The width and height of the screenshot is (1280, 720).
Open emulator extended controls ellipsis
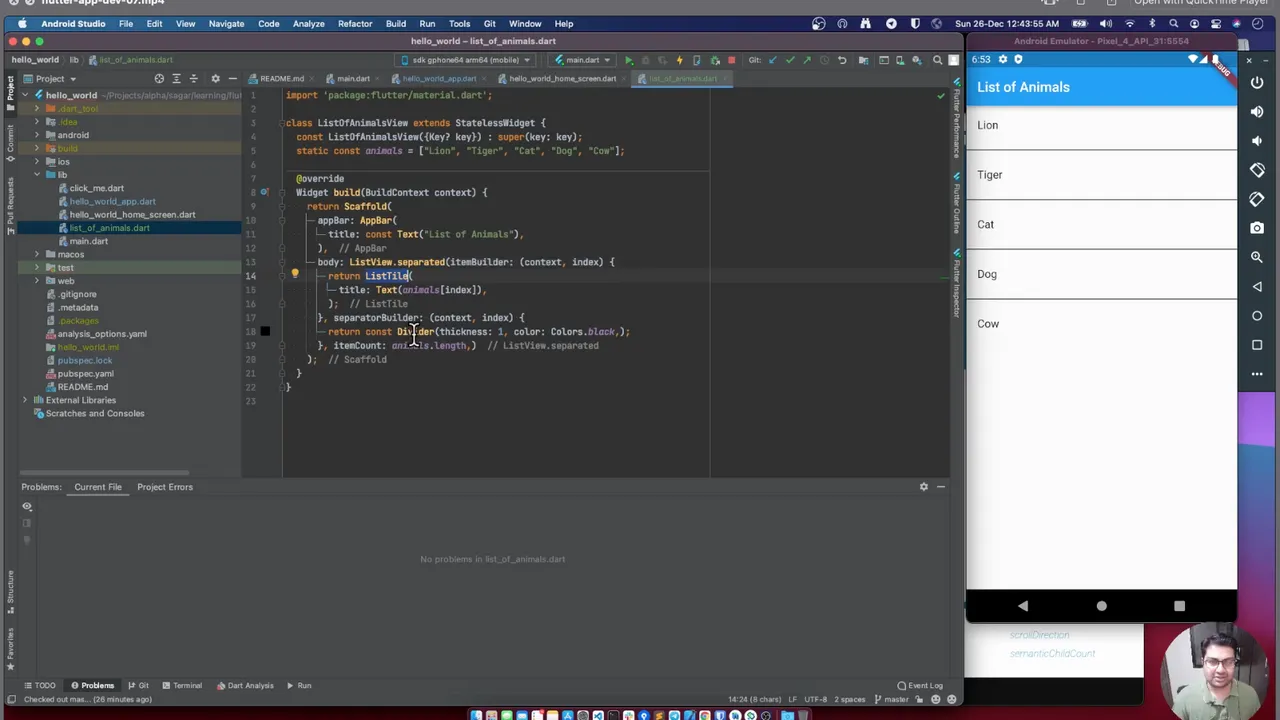tap(1257, 374)
